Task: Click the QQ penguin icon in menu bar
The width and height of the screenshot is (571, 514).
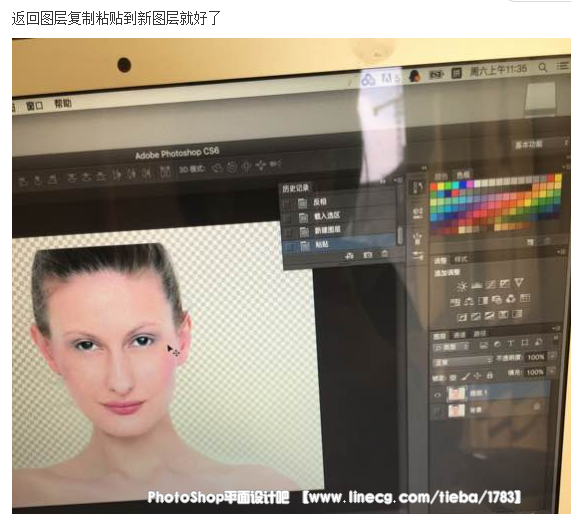Action: click(x=414, y=76)
